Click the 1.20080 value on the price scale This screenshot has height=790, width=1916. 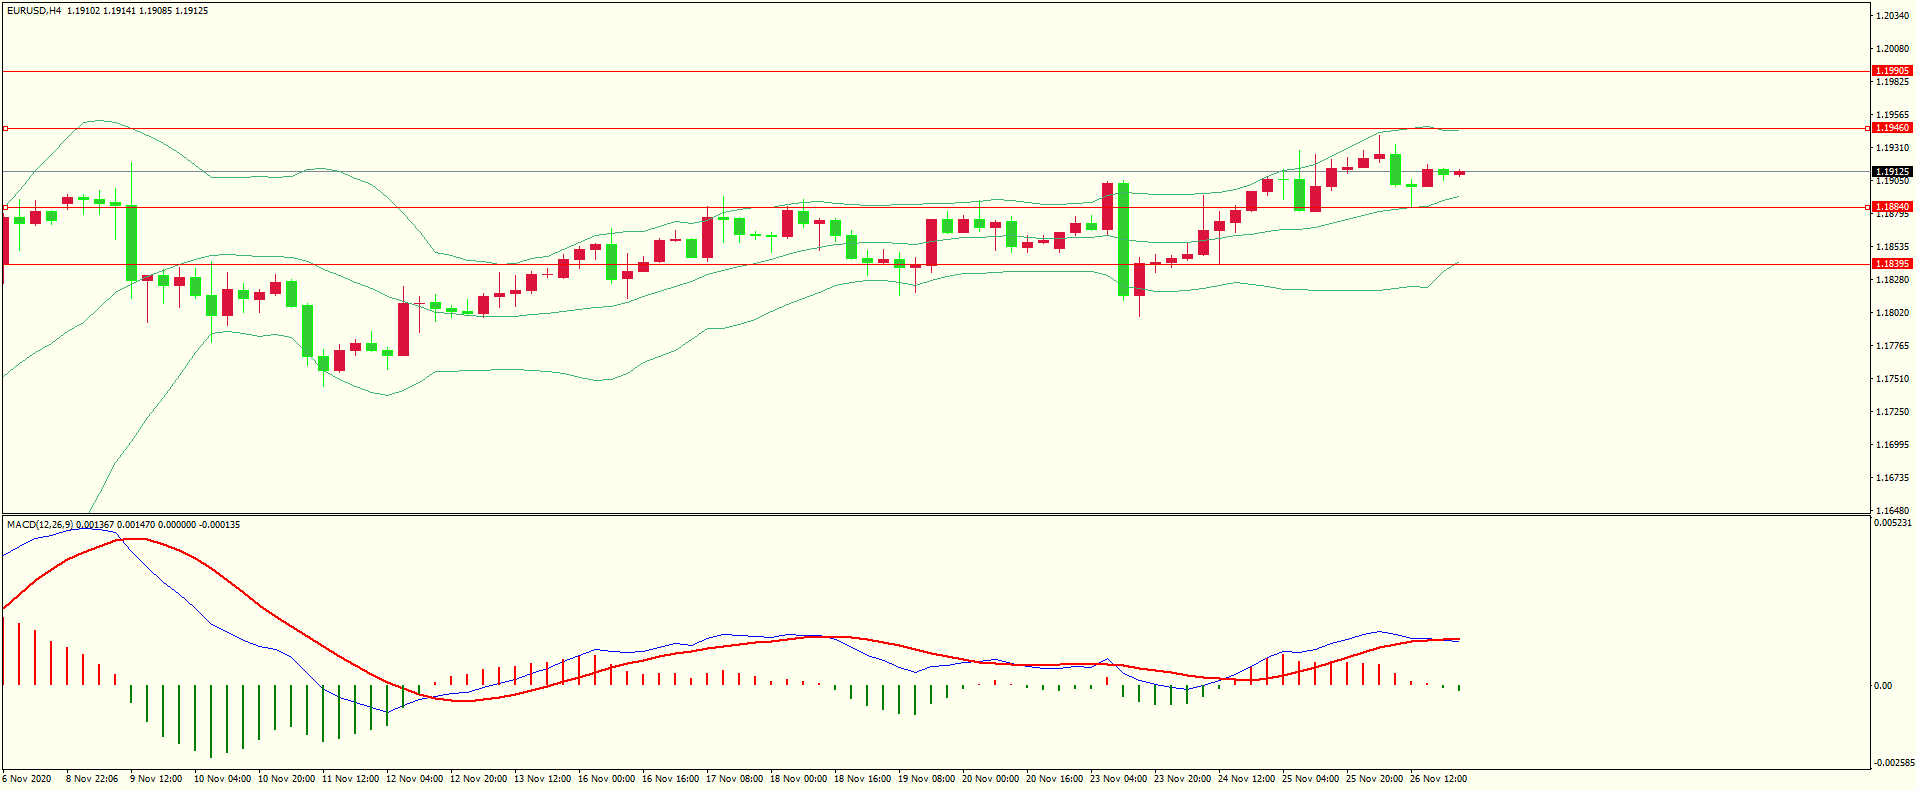click(1893, 48)
